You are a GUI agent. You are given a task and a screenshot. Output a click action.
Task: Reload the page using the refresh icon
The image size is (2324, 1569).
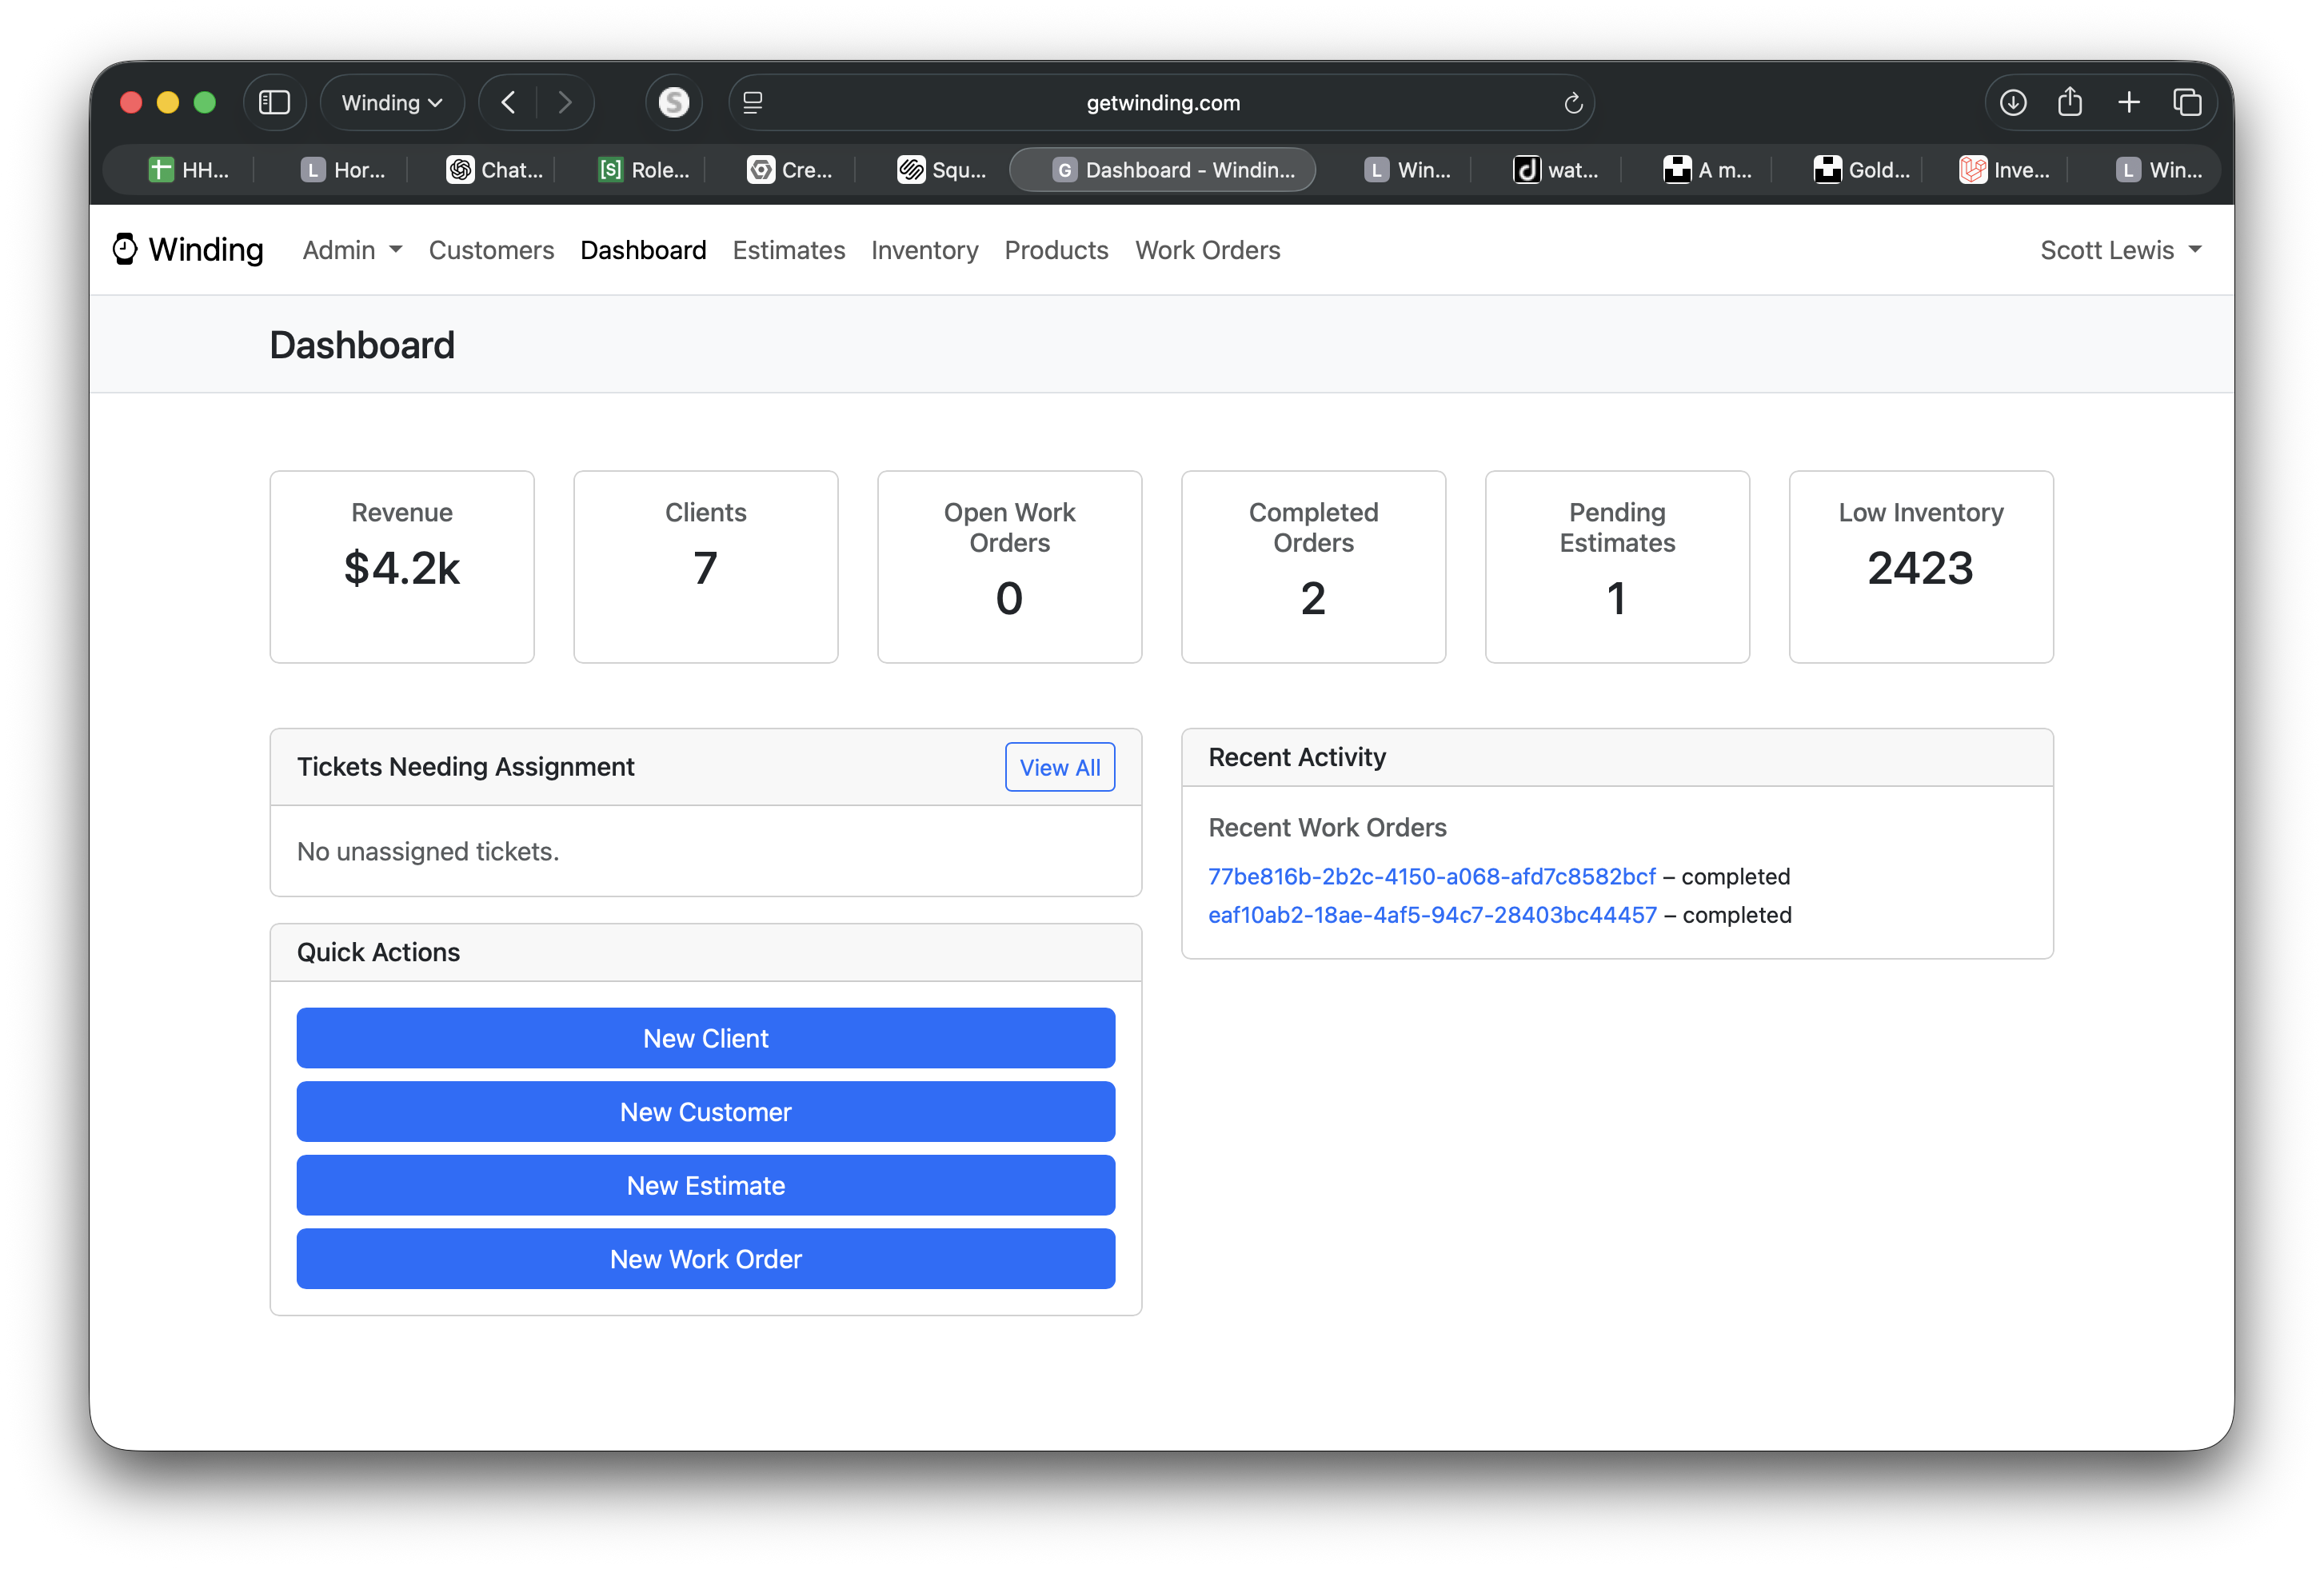1573,102
